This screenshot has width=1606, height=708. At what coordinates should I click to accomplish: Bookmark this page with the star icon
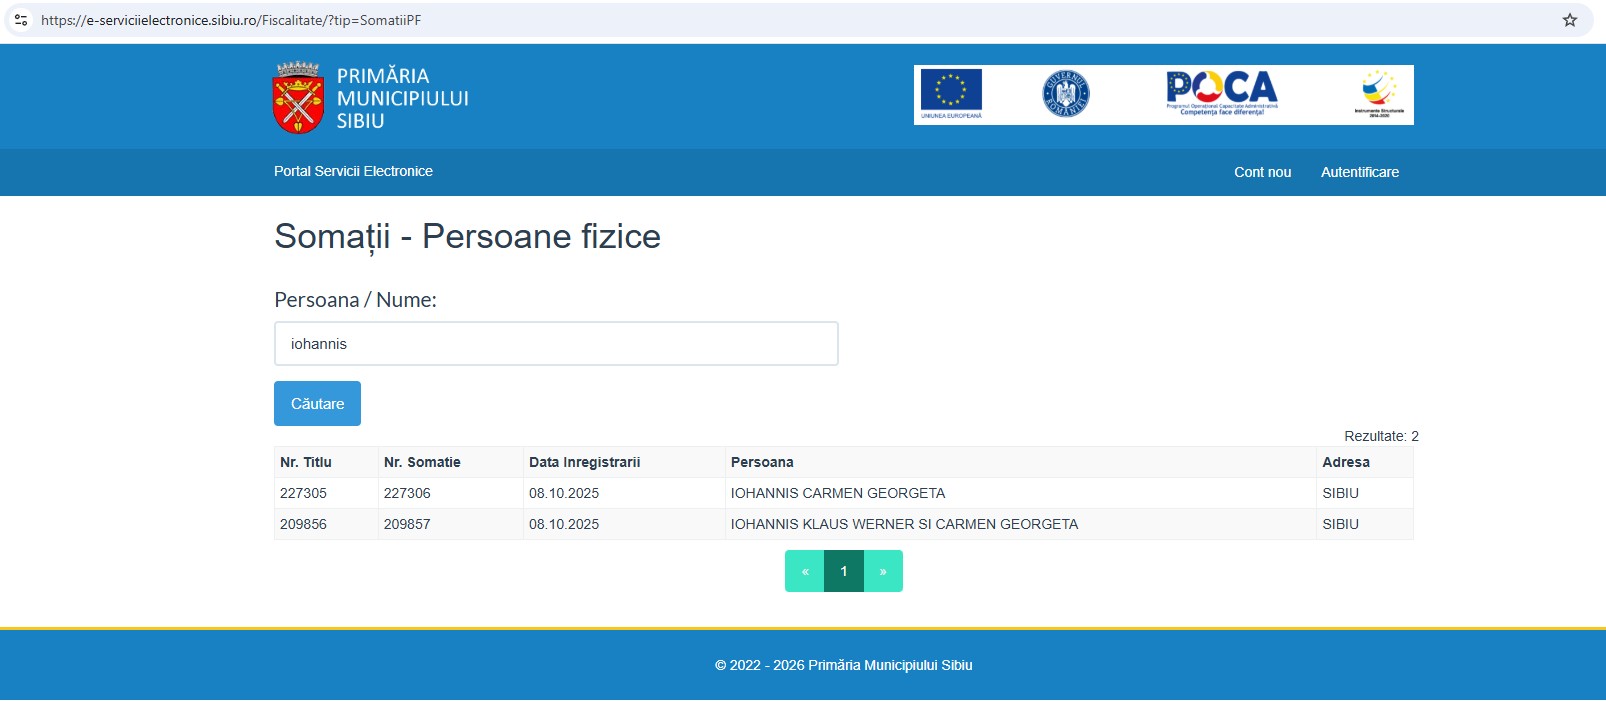(1569, 20)
